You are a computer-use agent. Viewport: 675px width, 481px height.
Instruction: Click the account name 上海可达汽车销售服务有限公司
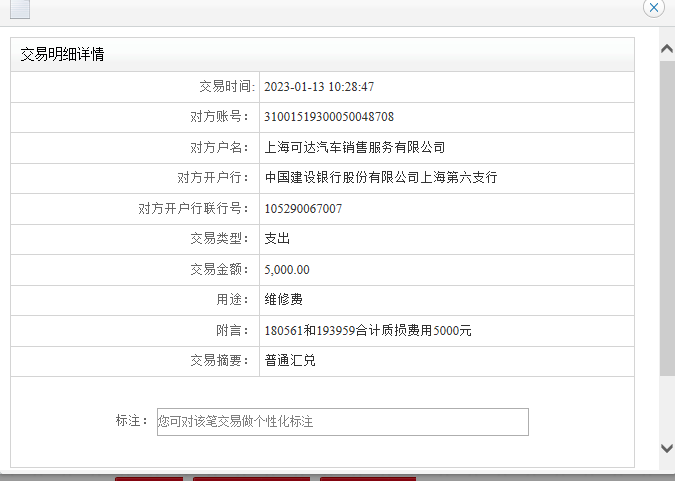point(354,148)
